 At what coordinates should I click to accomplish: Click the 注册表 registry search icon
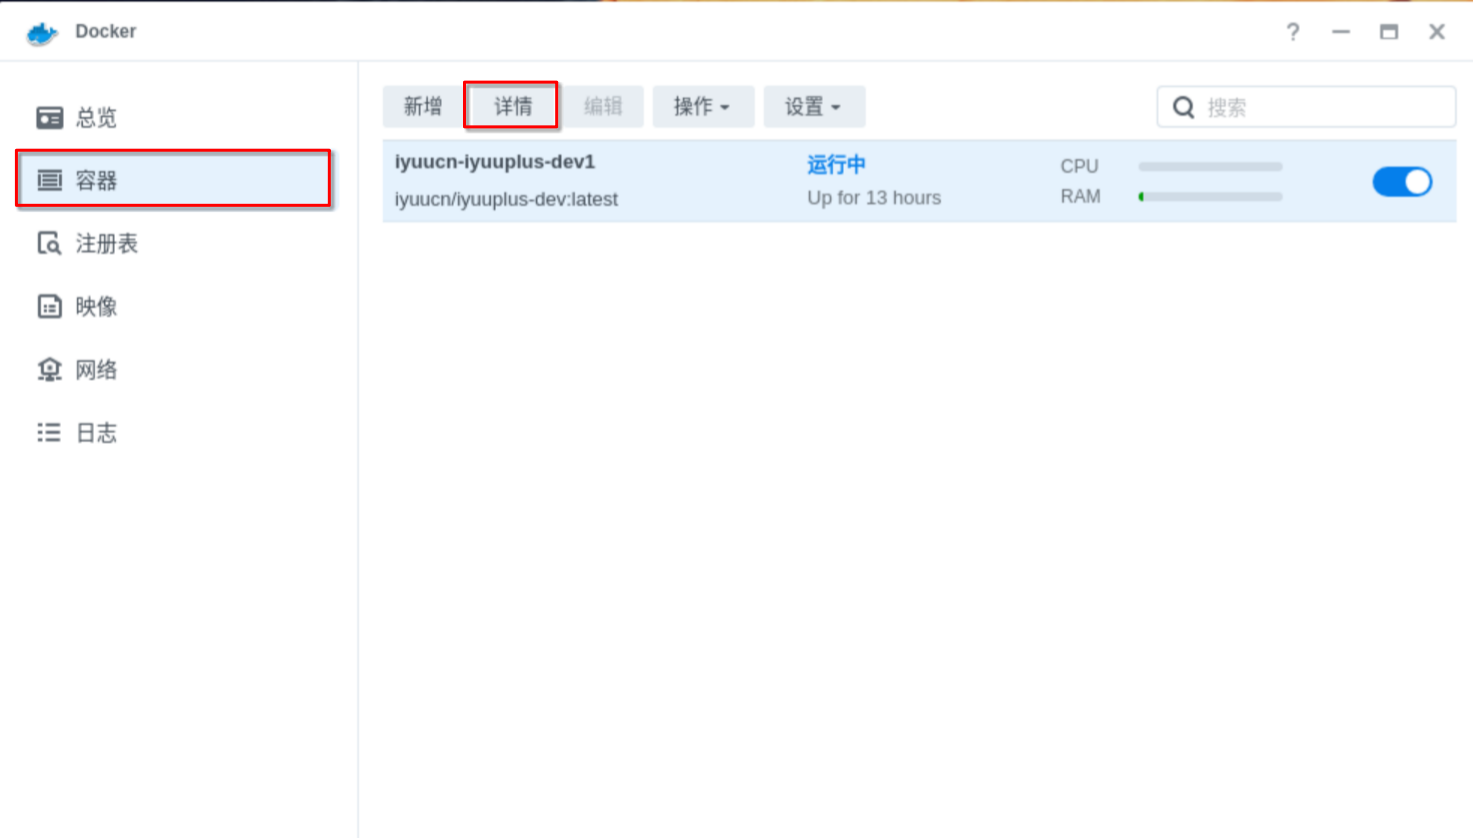click(49, 243)
